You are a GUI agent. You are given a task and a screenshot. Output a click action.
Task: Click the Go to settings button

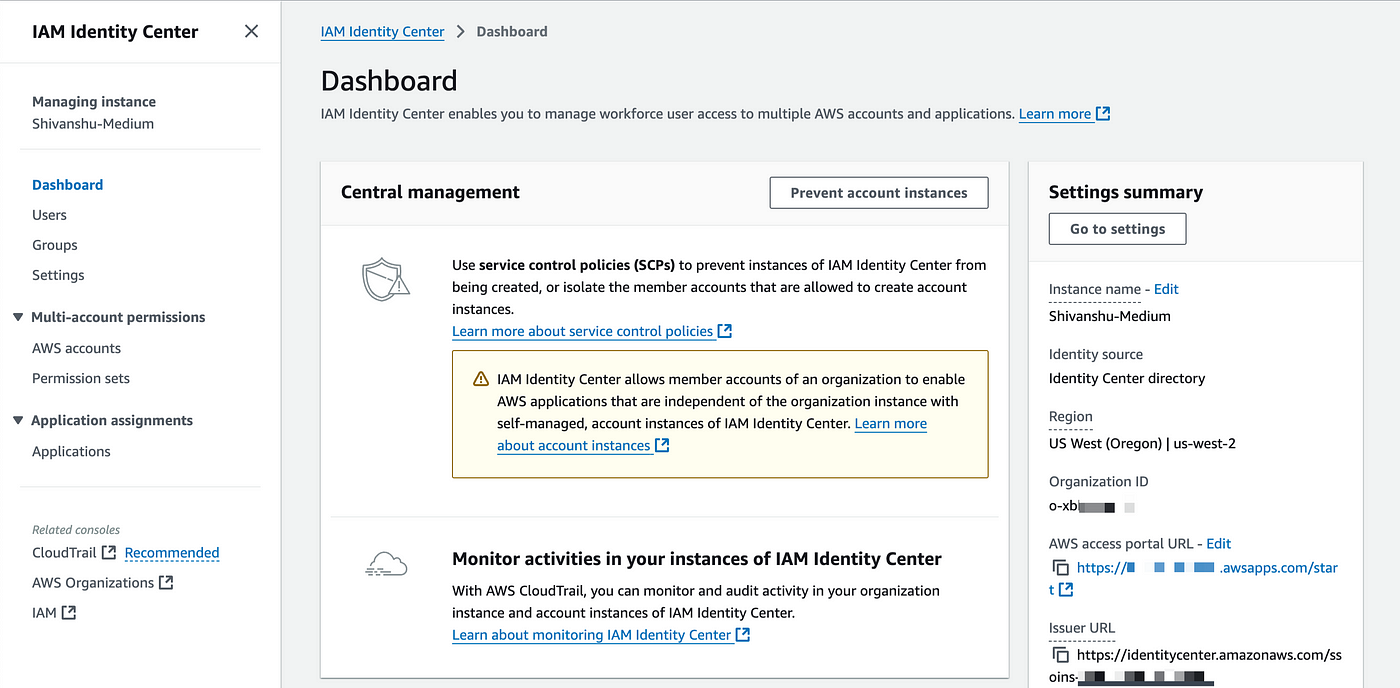[1117, 229]
